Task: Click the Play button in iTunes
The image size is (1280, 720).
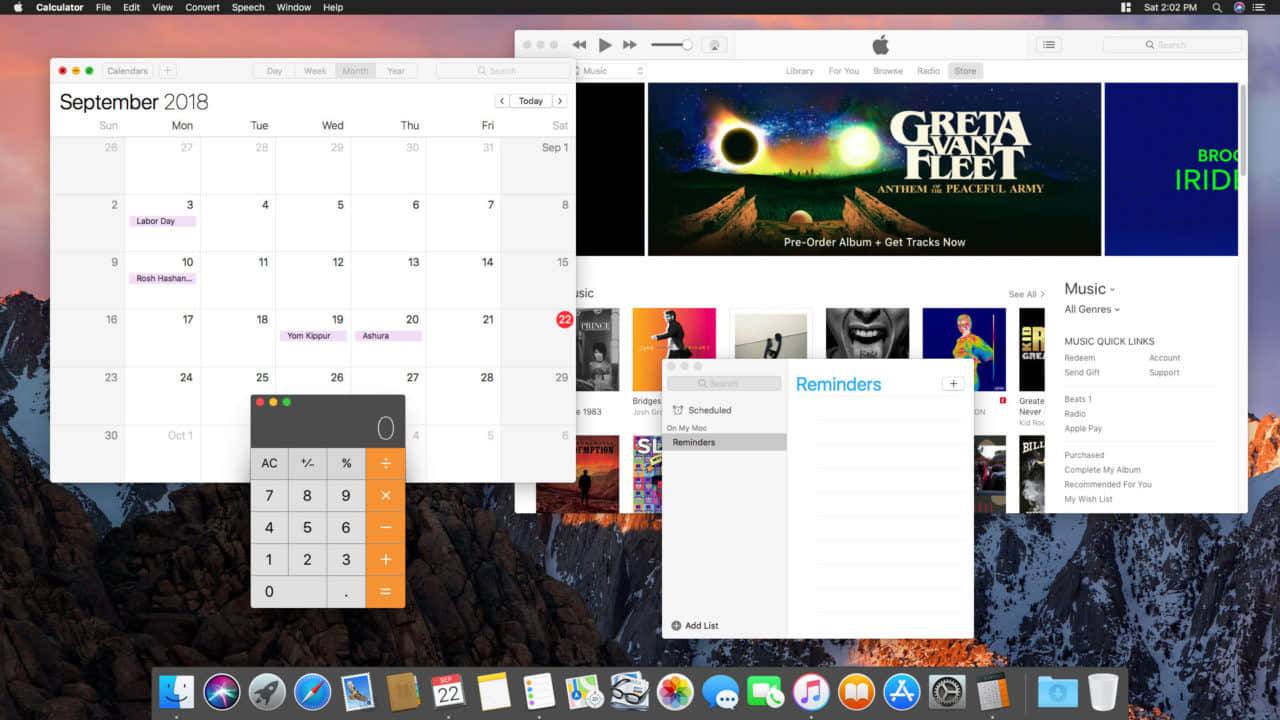Action: (x=605, y=45)
